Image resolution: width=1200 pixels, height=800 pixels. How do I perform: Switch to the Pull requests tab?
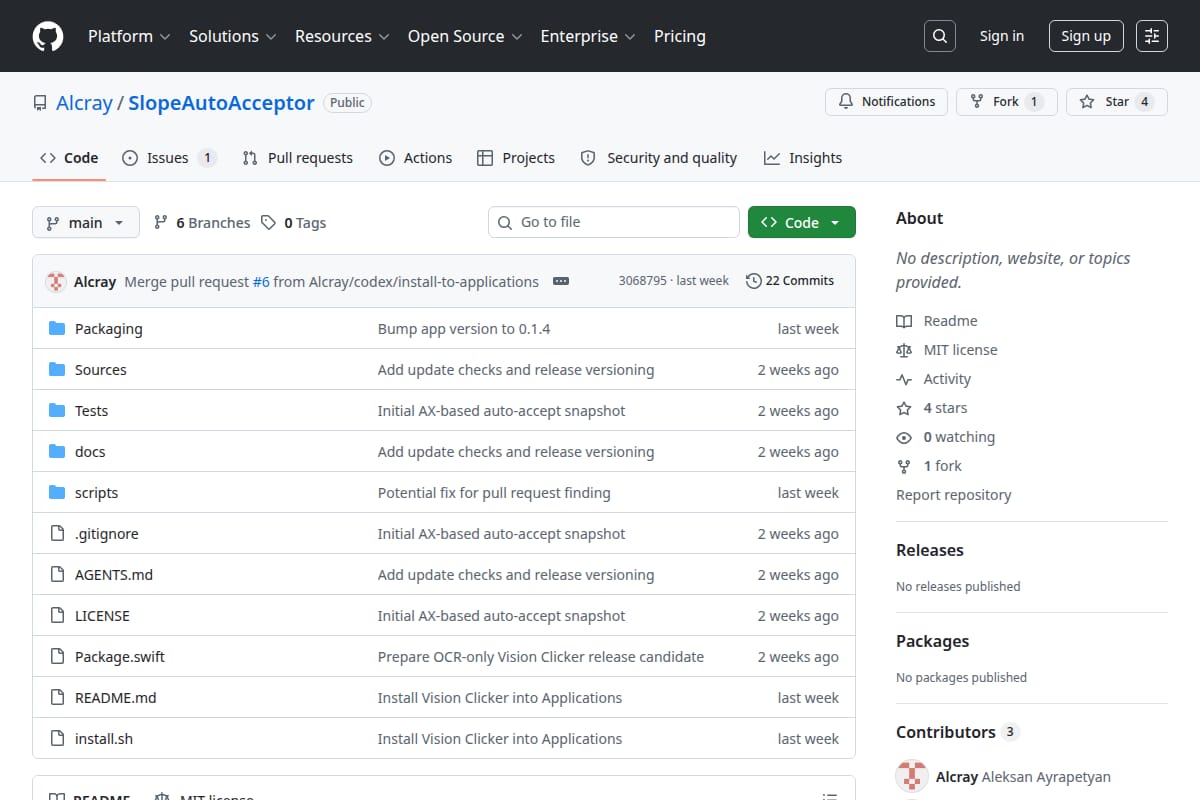(298, 158)
